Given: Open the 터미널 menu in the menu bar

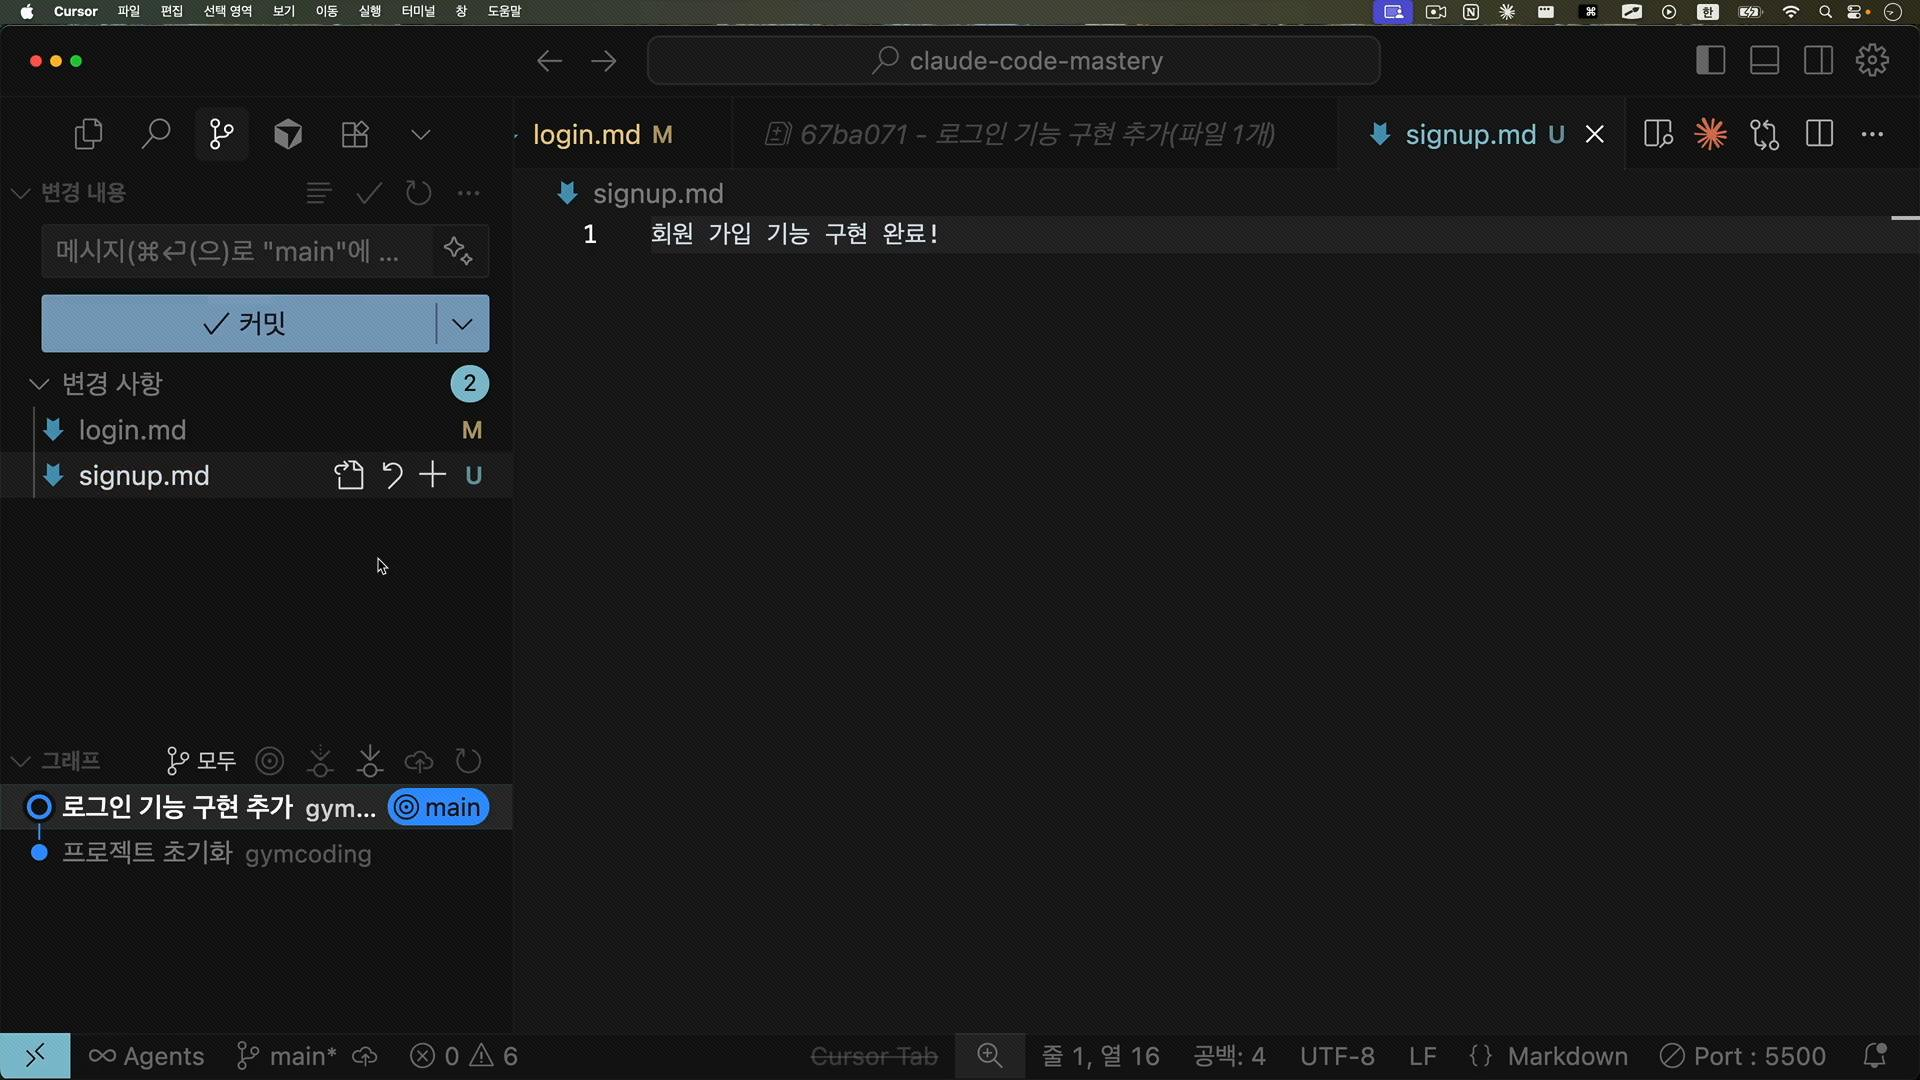Looking at the screenshot, I should coord(418,11).
